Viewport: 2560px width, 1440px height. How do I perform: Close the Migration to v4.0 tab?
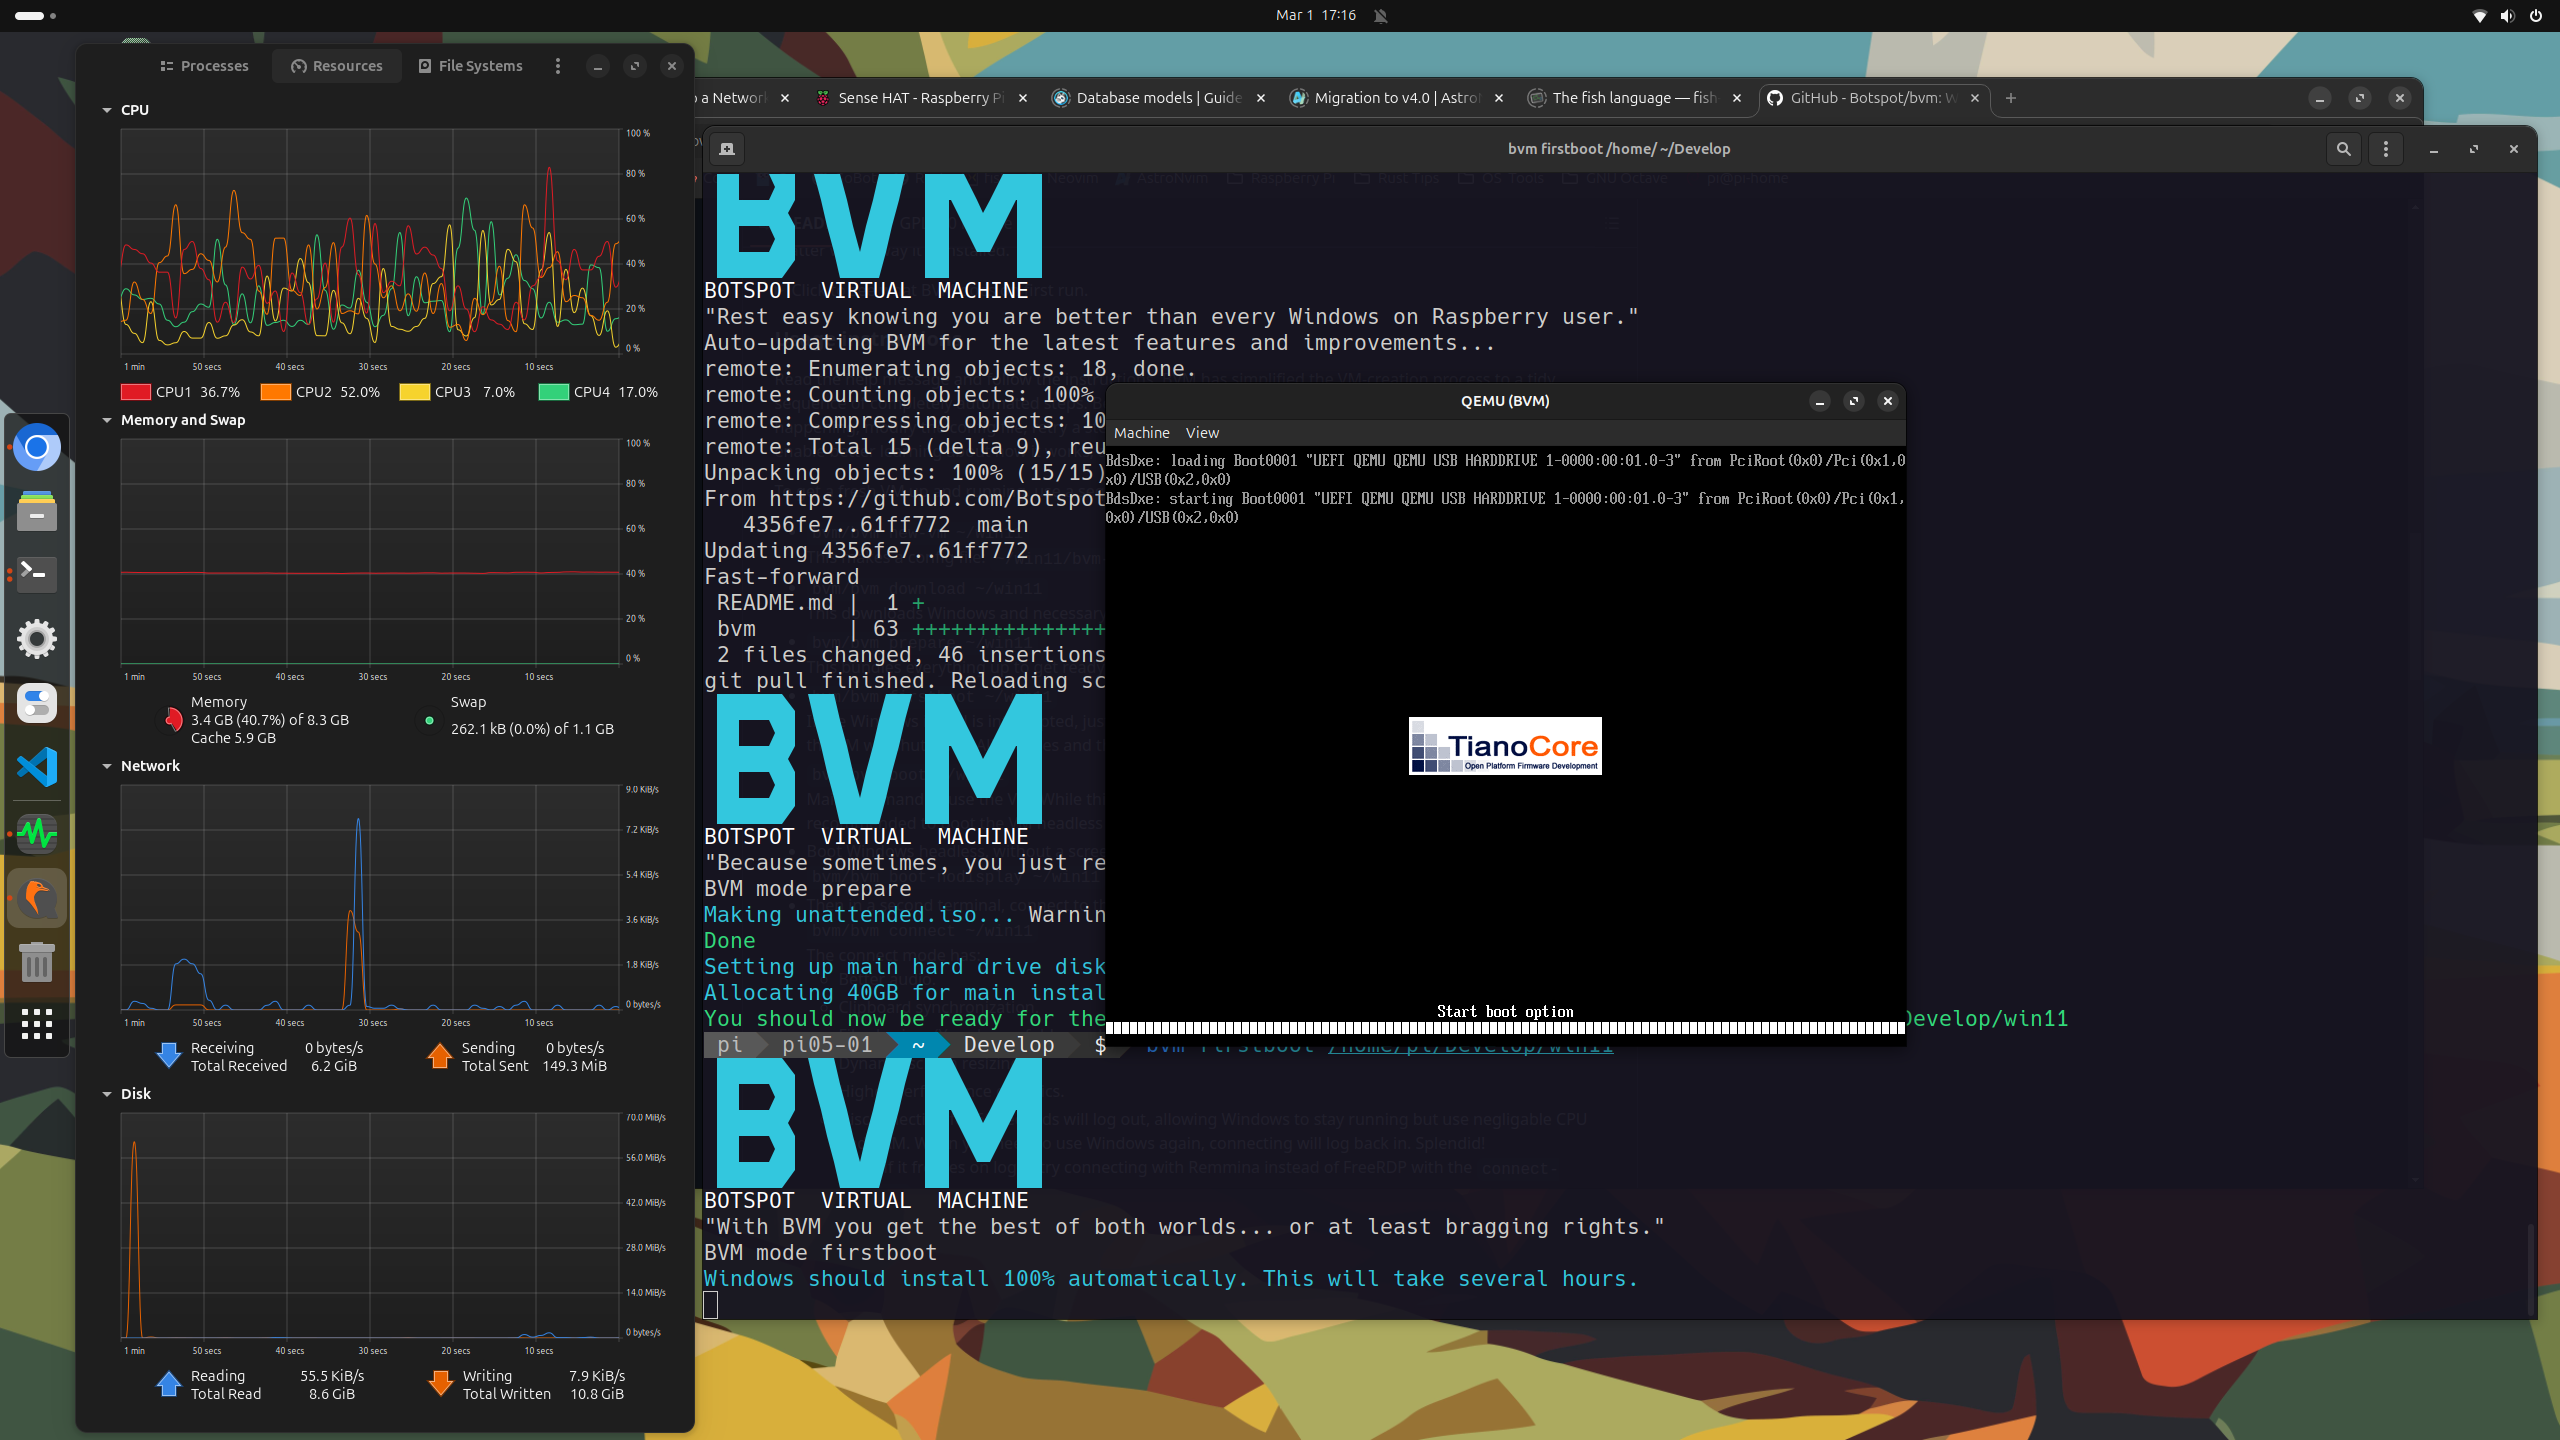pyautogui.click(x=1499, y=98)
